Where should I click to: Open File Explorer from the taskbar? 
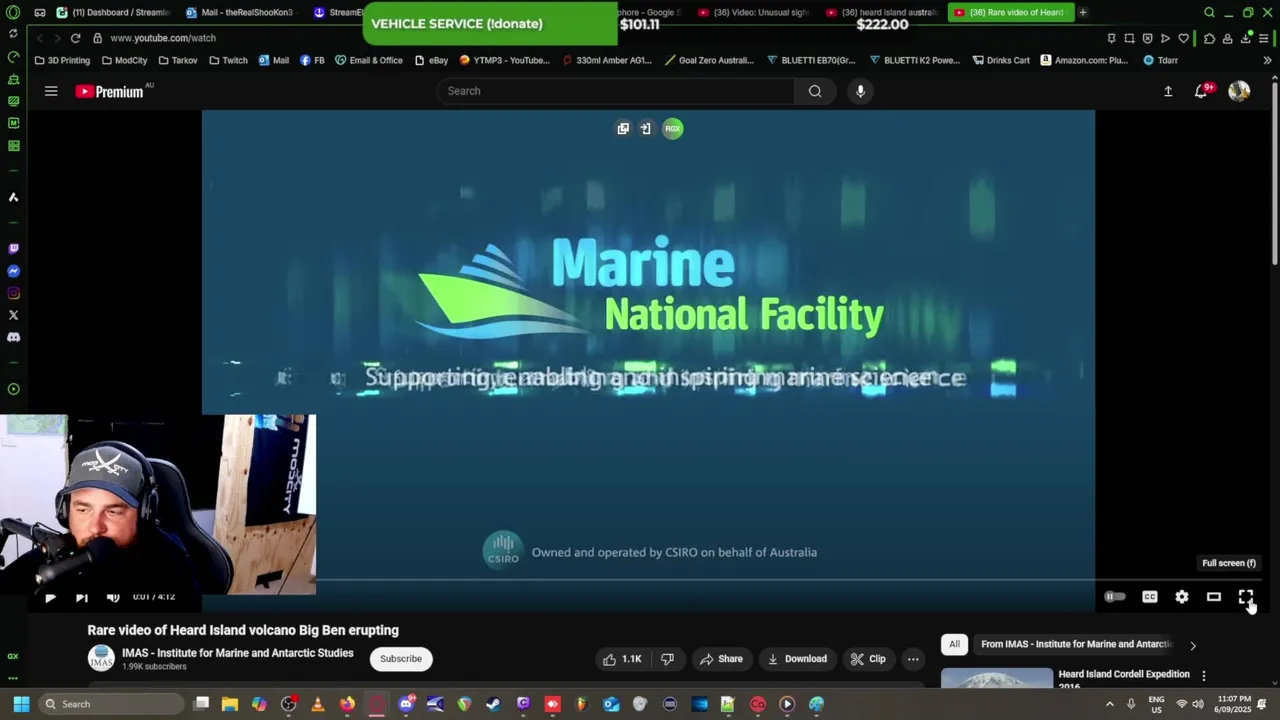click(230, 704)
